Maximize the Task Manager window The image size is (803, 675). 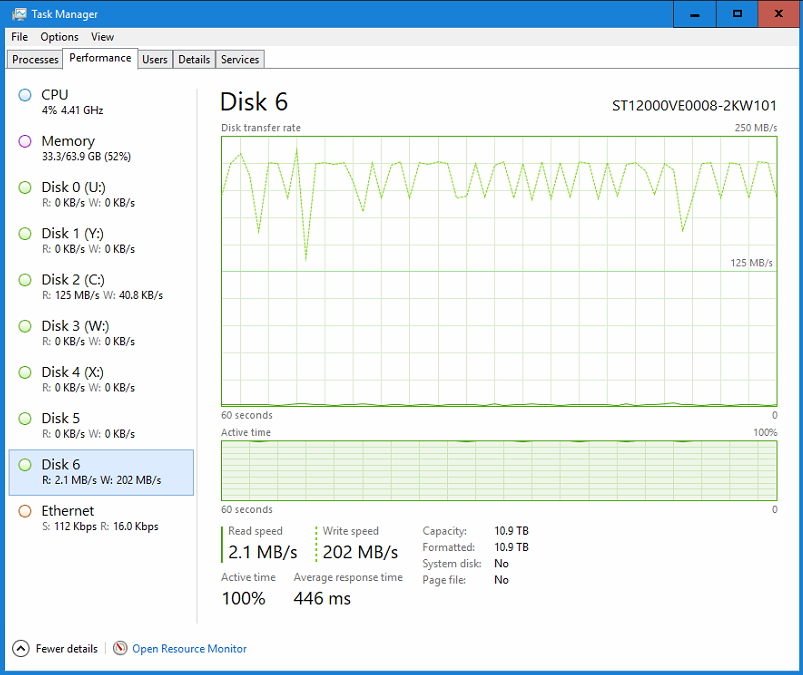(737, 14)
